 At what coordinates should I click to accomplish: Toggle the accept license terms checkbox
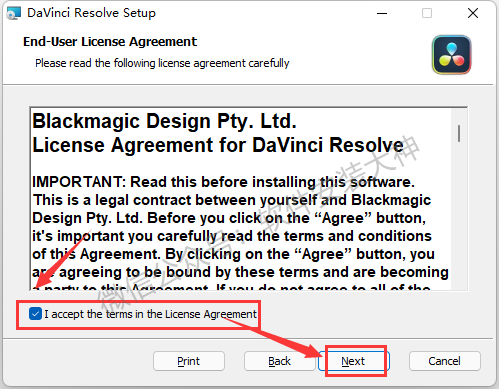tap(35, 314)
